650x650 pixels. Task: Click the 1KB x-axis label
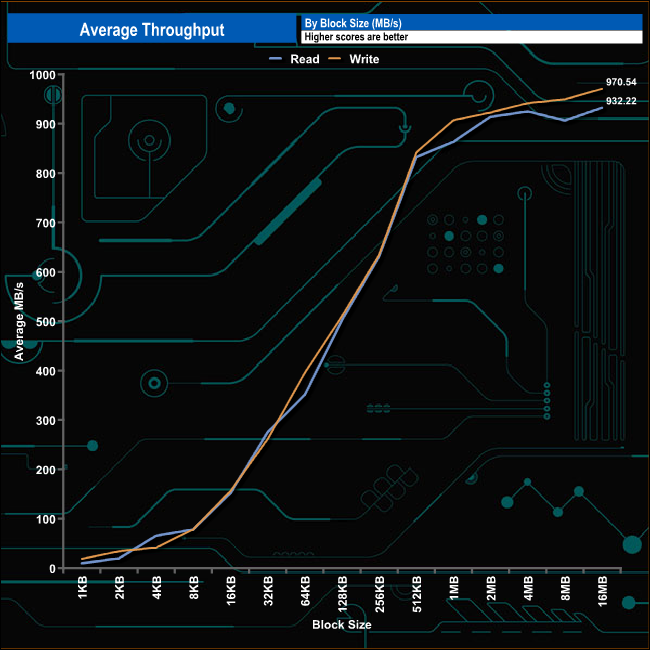82,587
